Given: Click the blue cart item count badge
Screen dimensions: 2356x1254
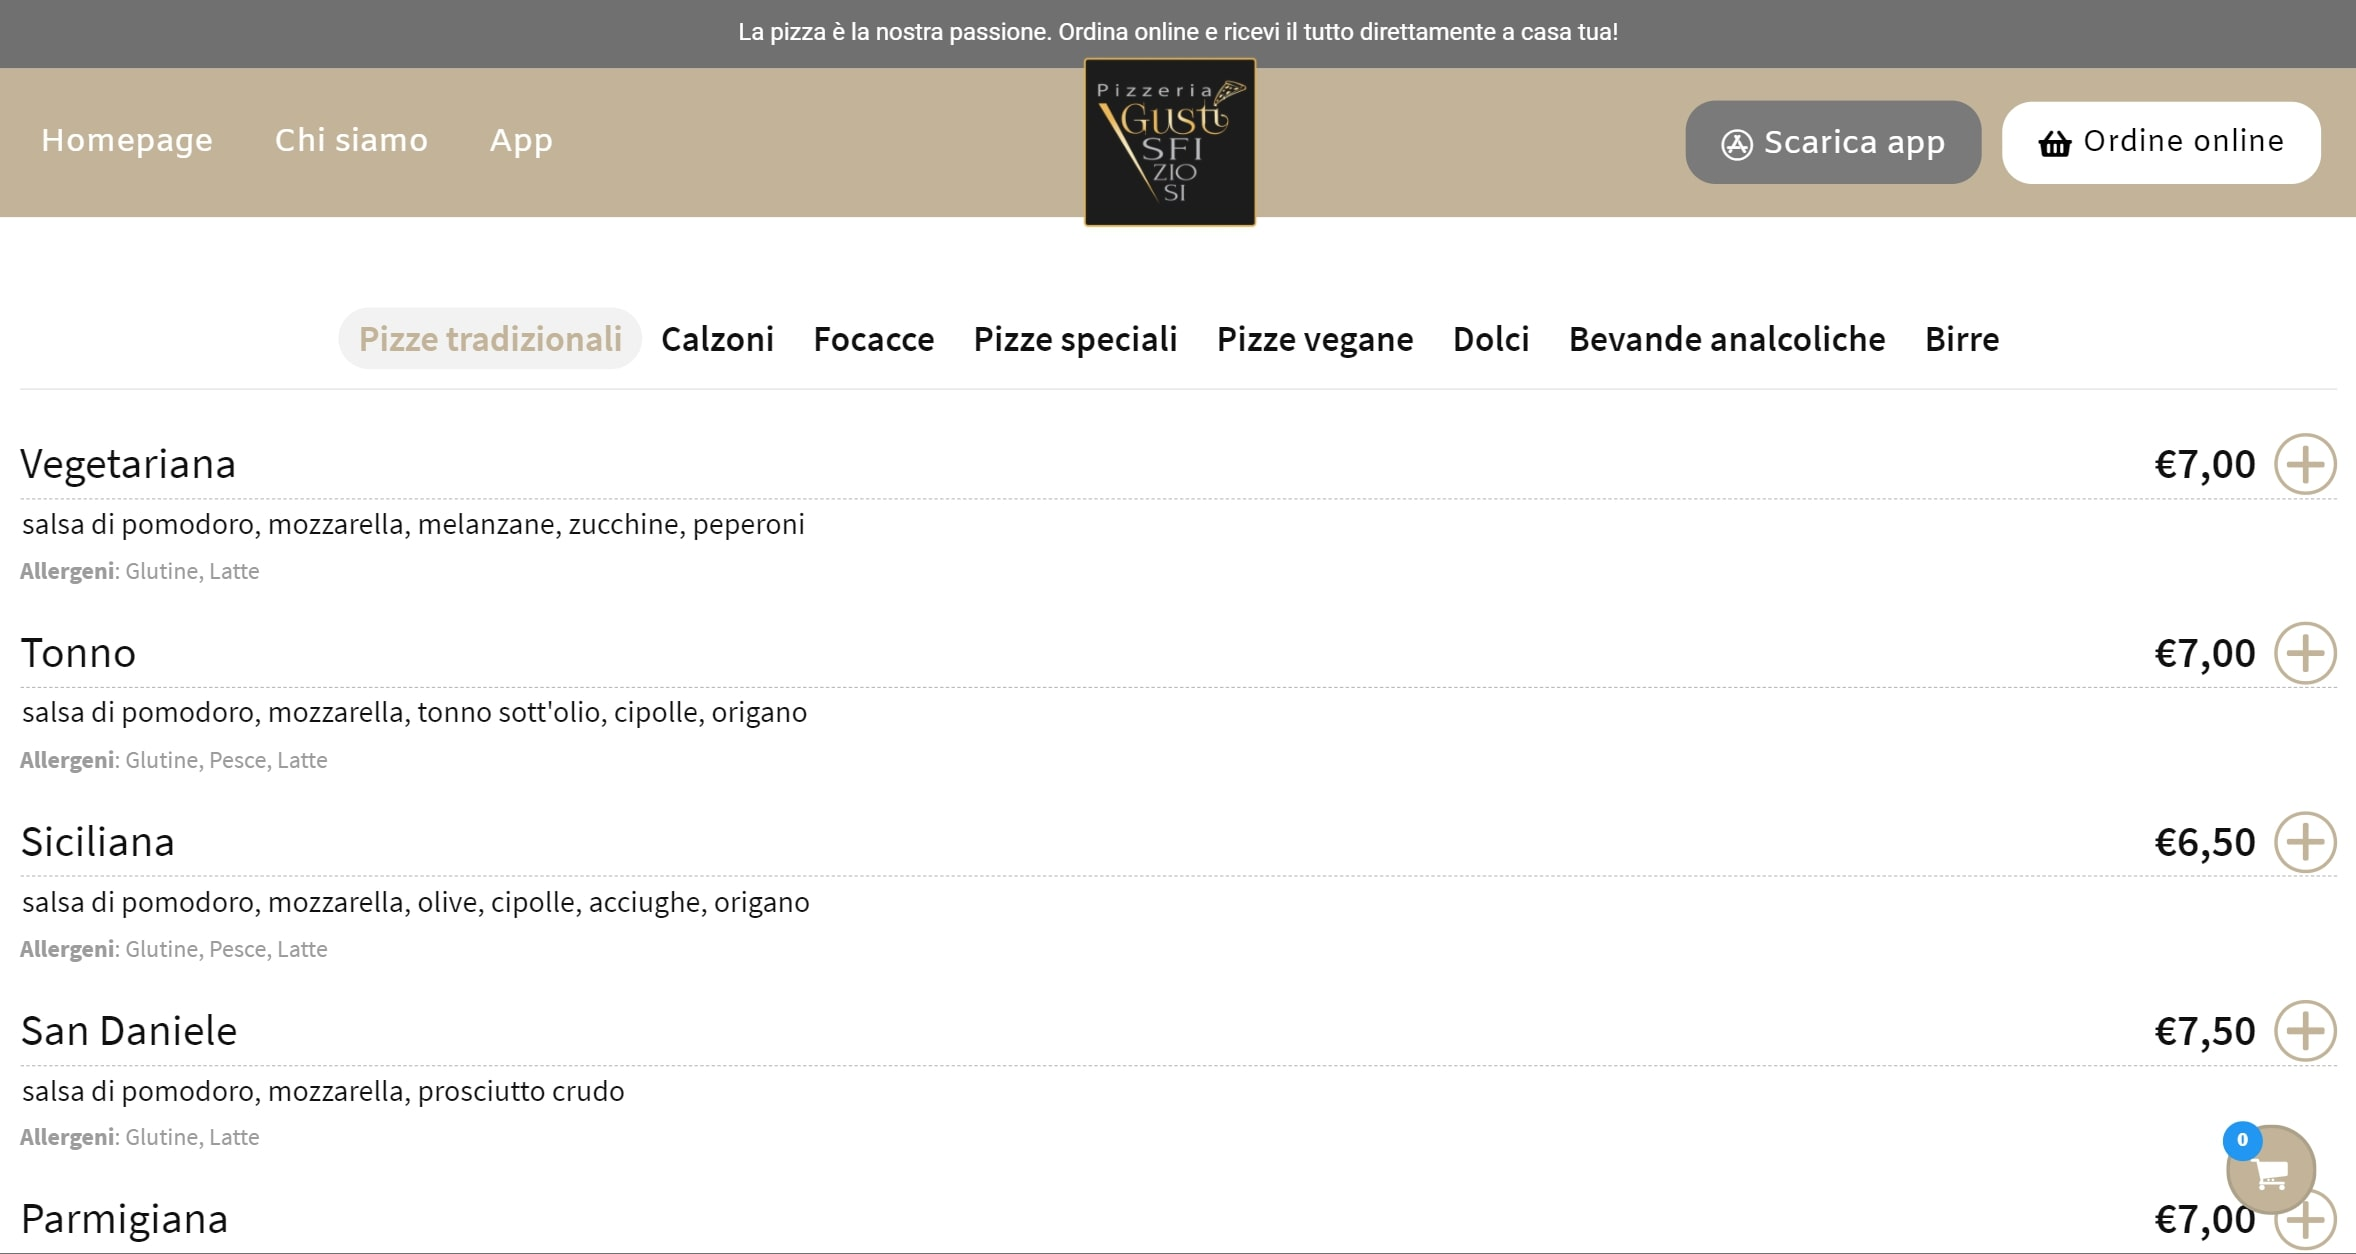Looking at the screenshot, I should [x=2242, y=1140].
